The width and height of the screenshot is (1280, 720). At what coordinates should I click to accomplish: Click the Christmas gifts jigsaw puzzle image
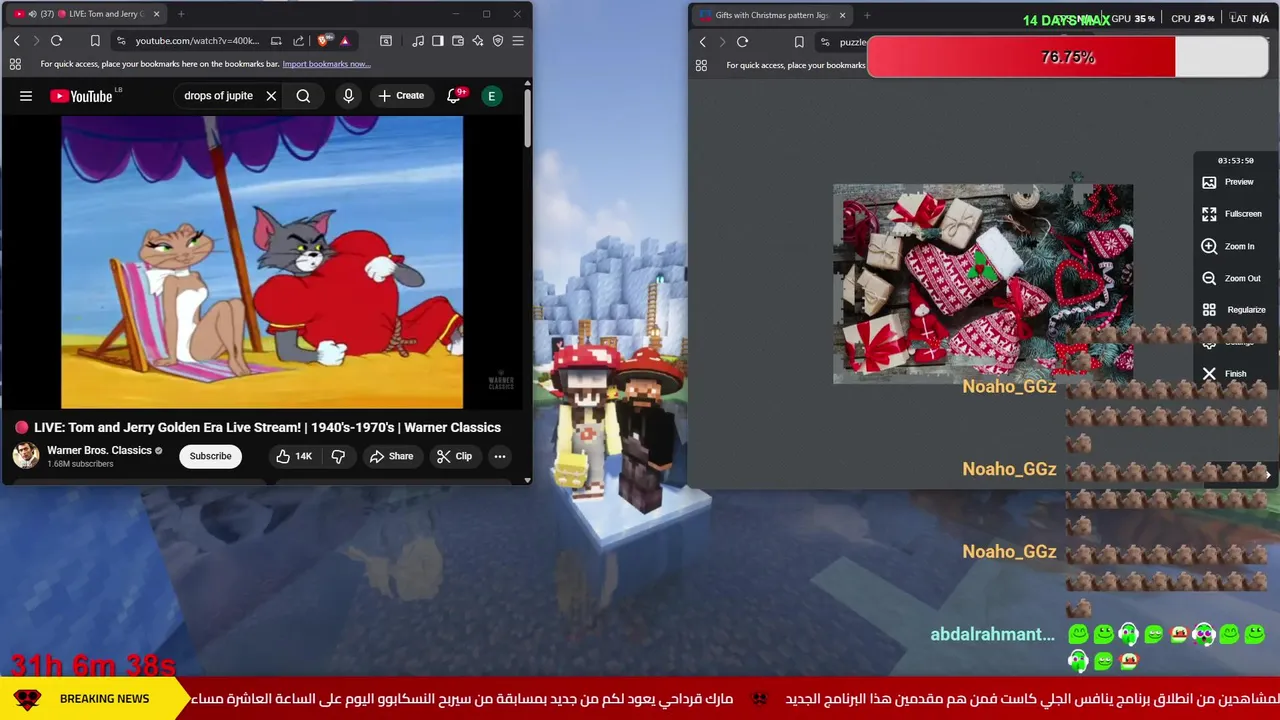click(x=983, y=284)
